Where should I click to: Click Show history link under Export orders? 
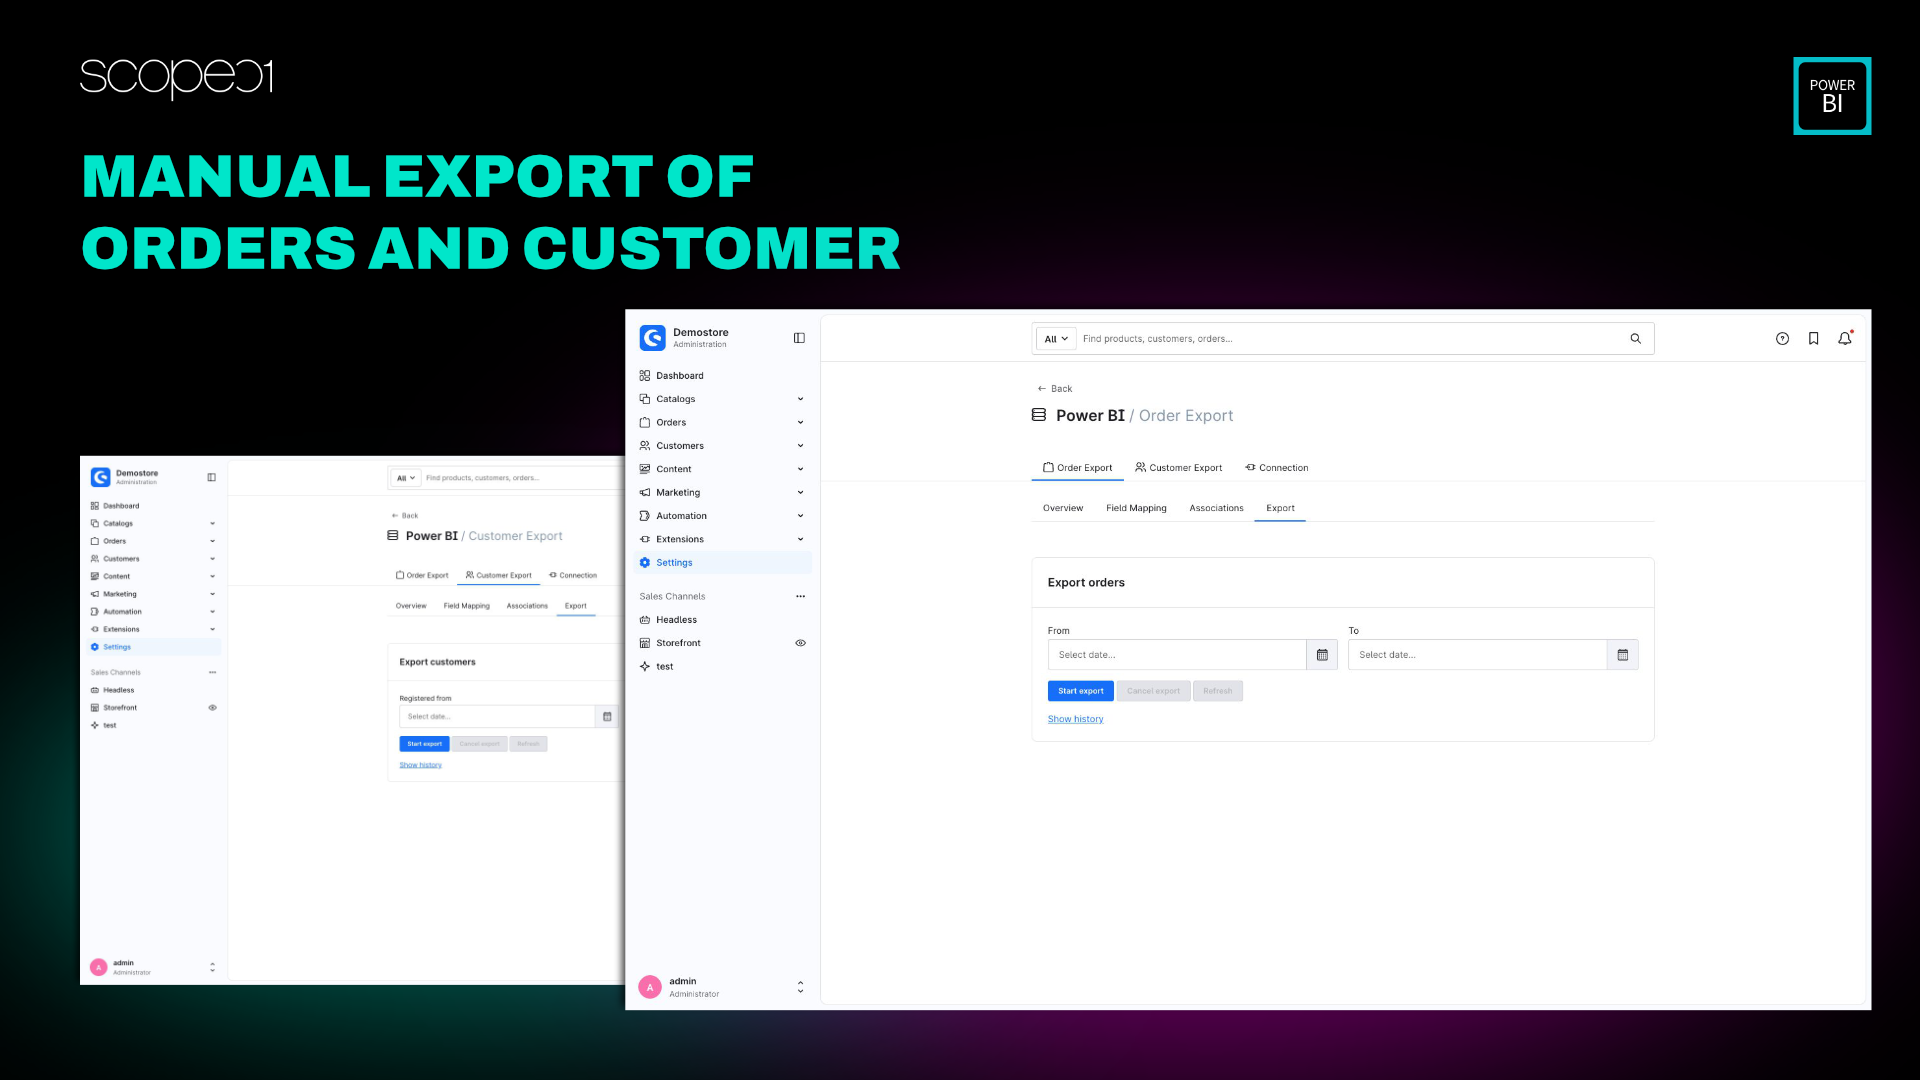coord(1075,720)
